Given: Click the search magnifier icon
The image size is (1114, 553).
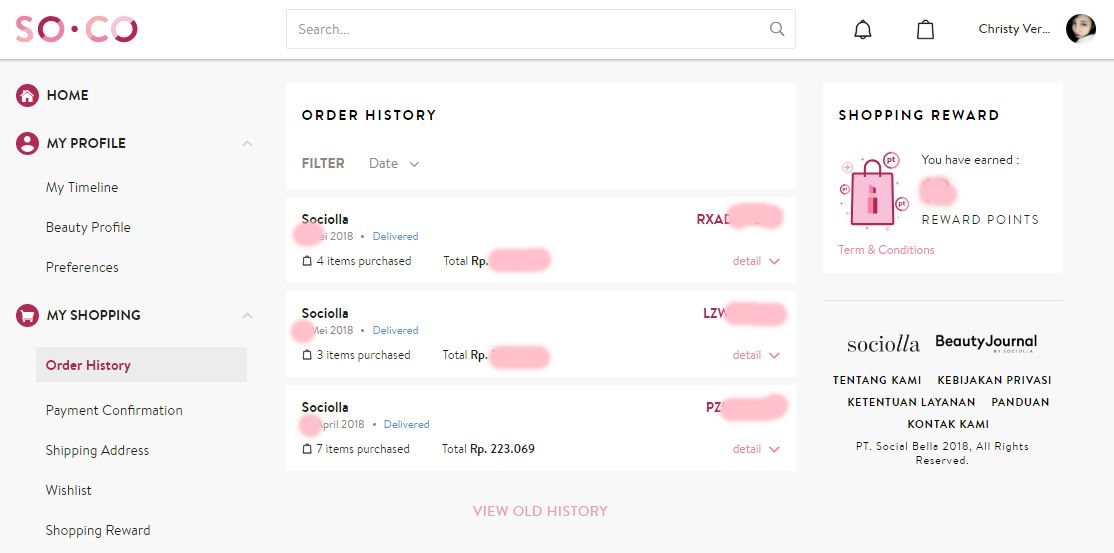Looking at the screenshot, I should click(x=777, y=29).
